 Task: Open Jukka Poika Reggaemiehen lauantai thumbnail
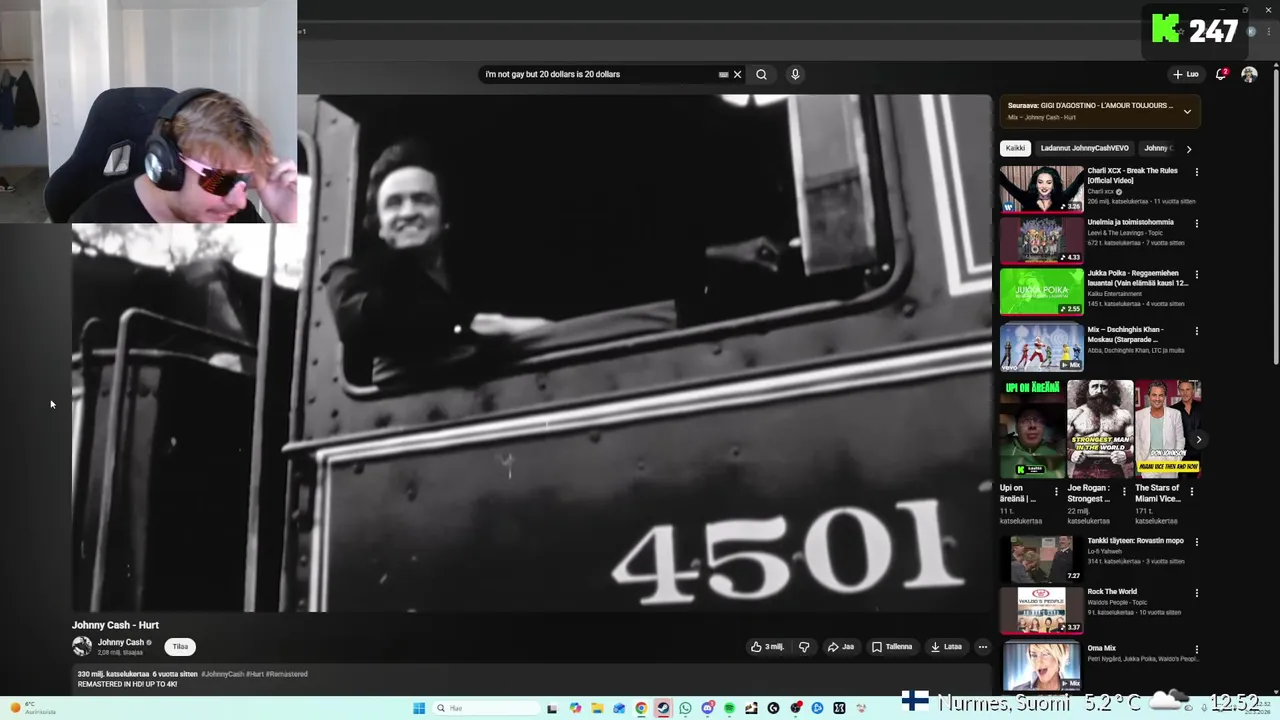click(1041, 291)
